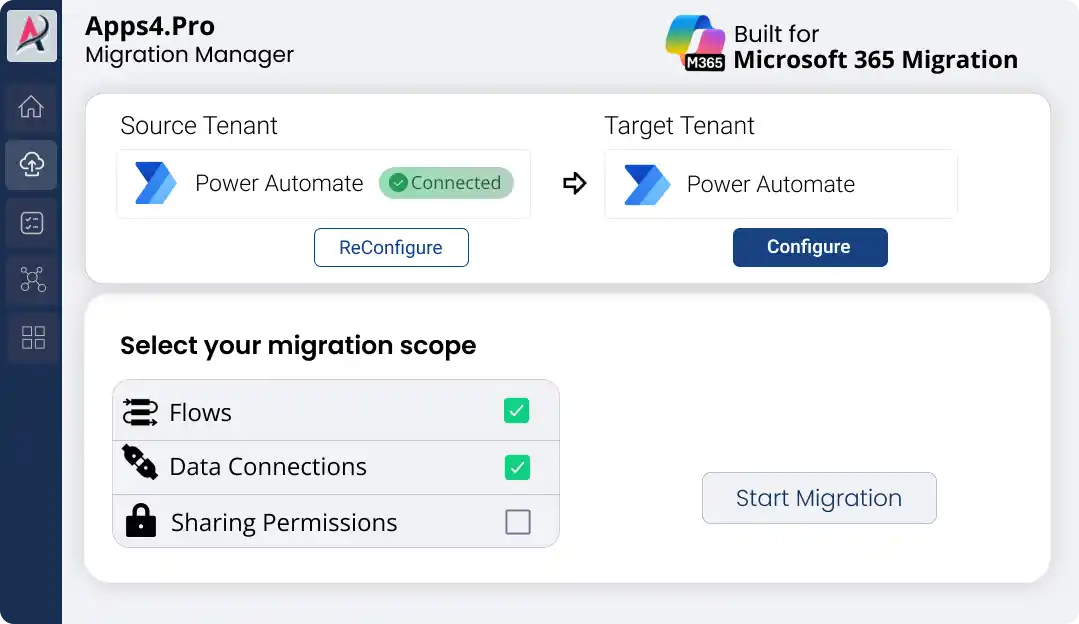Open the task checklist sidebar icon
This screenshot has width=1079, height=624.
pyautogui.click(x=32, y=223)
